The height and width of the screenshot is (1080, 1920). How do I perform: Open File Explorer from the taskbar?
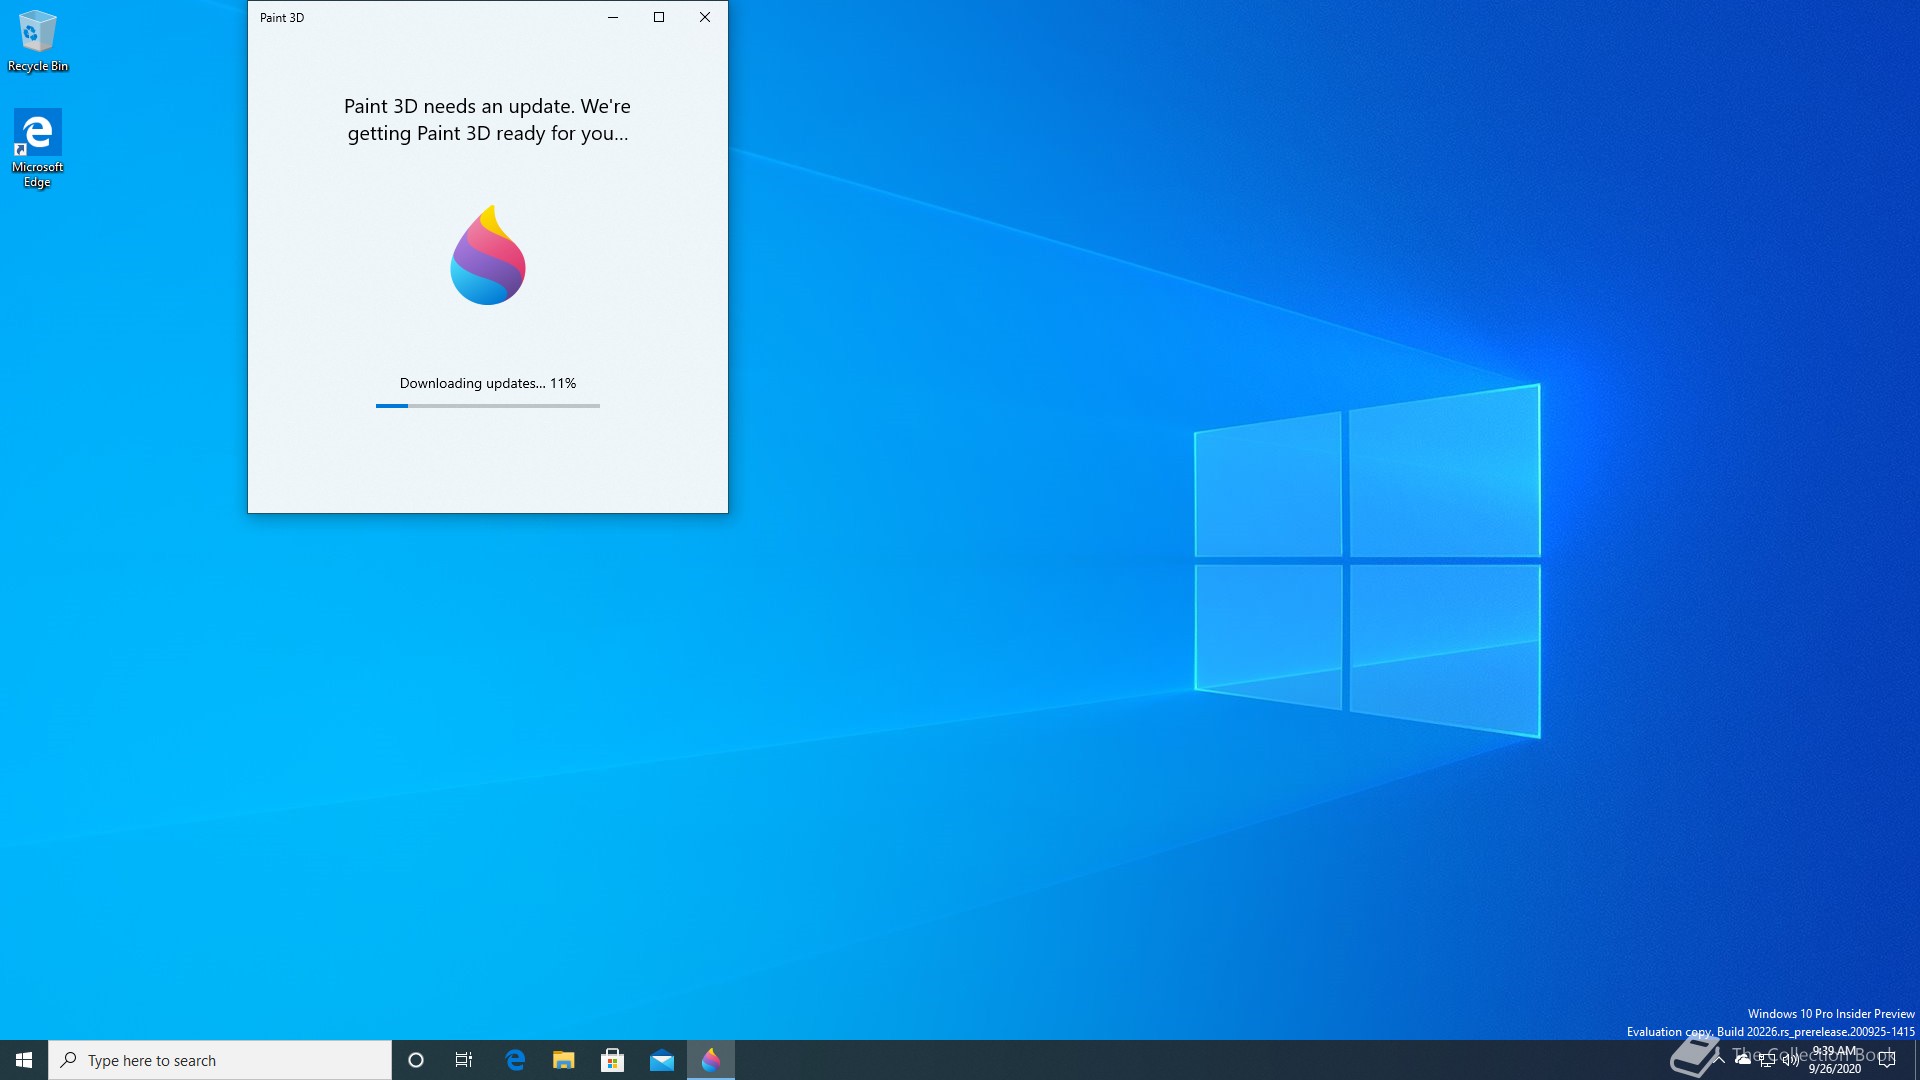pyautogui.click(x=564, y=1060)
